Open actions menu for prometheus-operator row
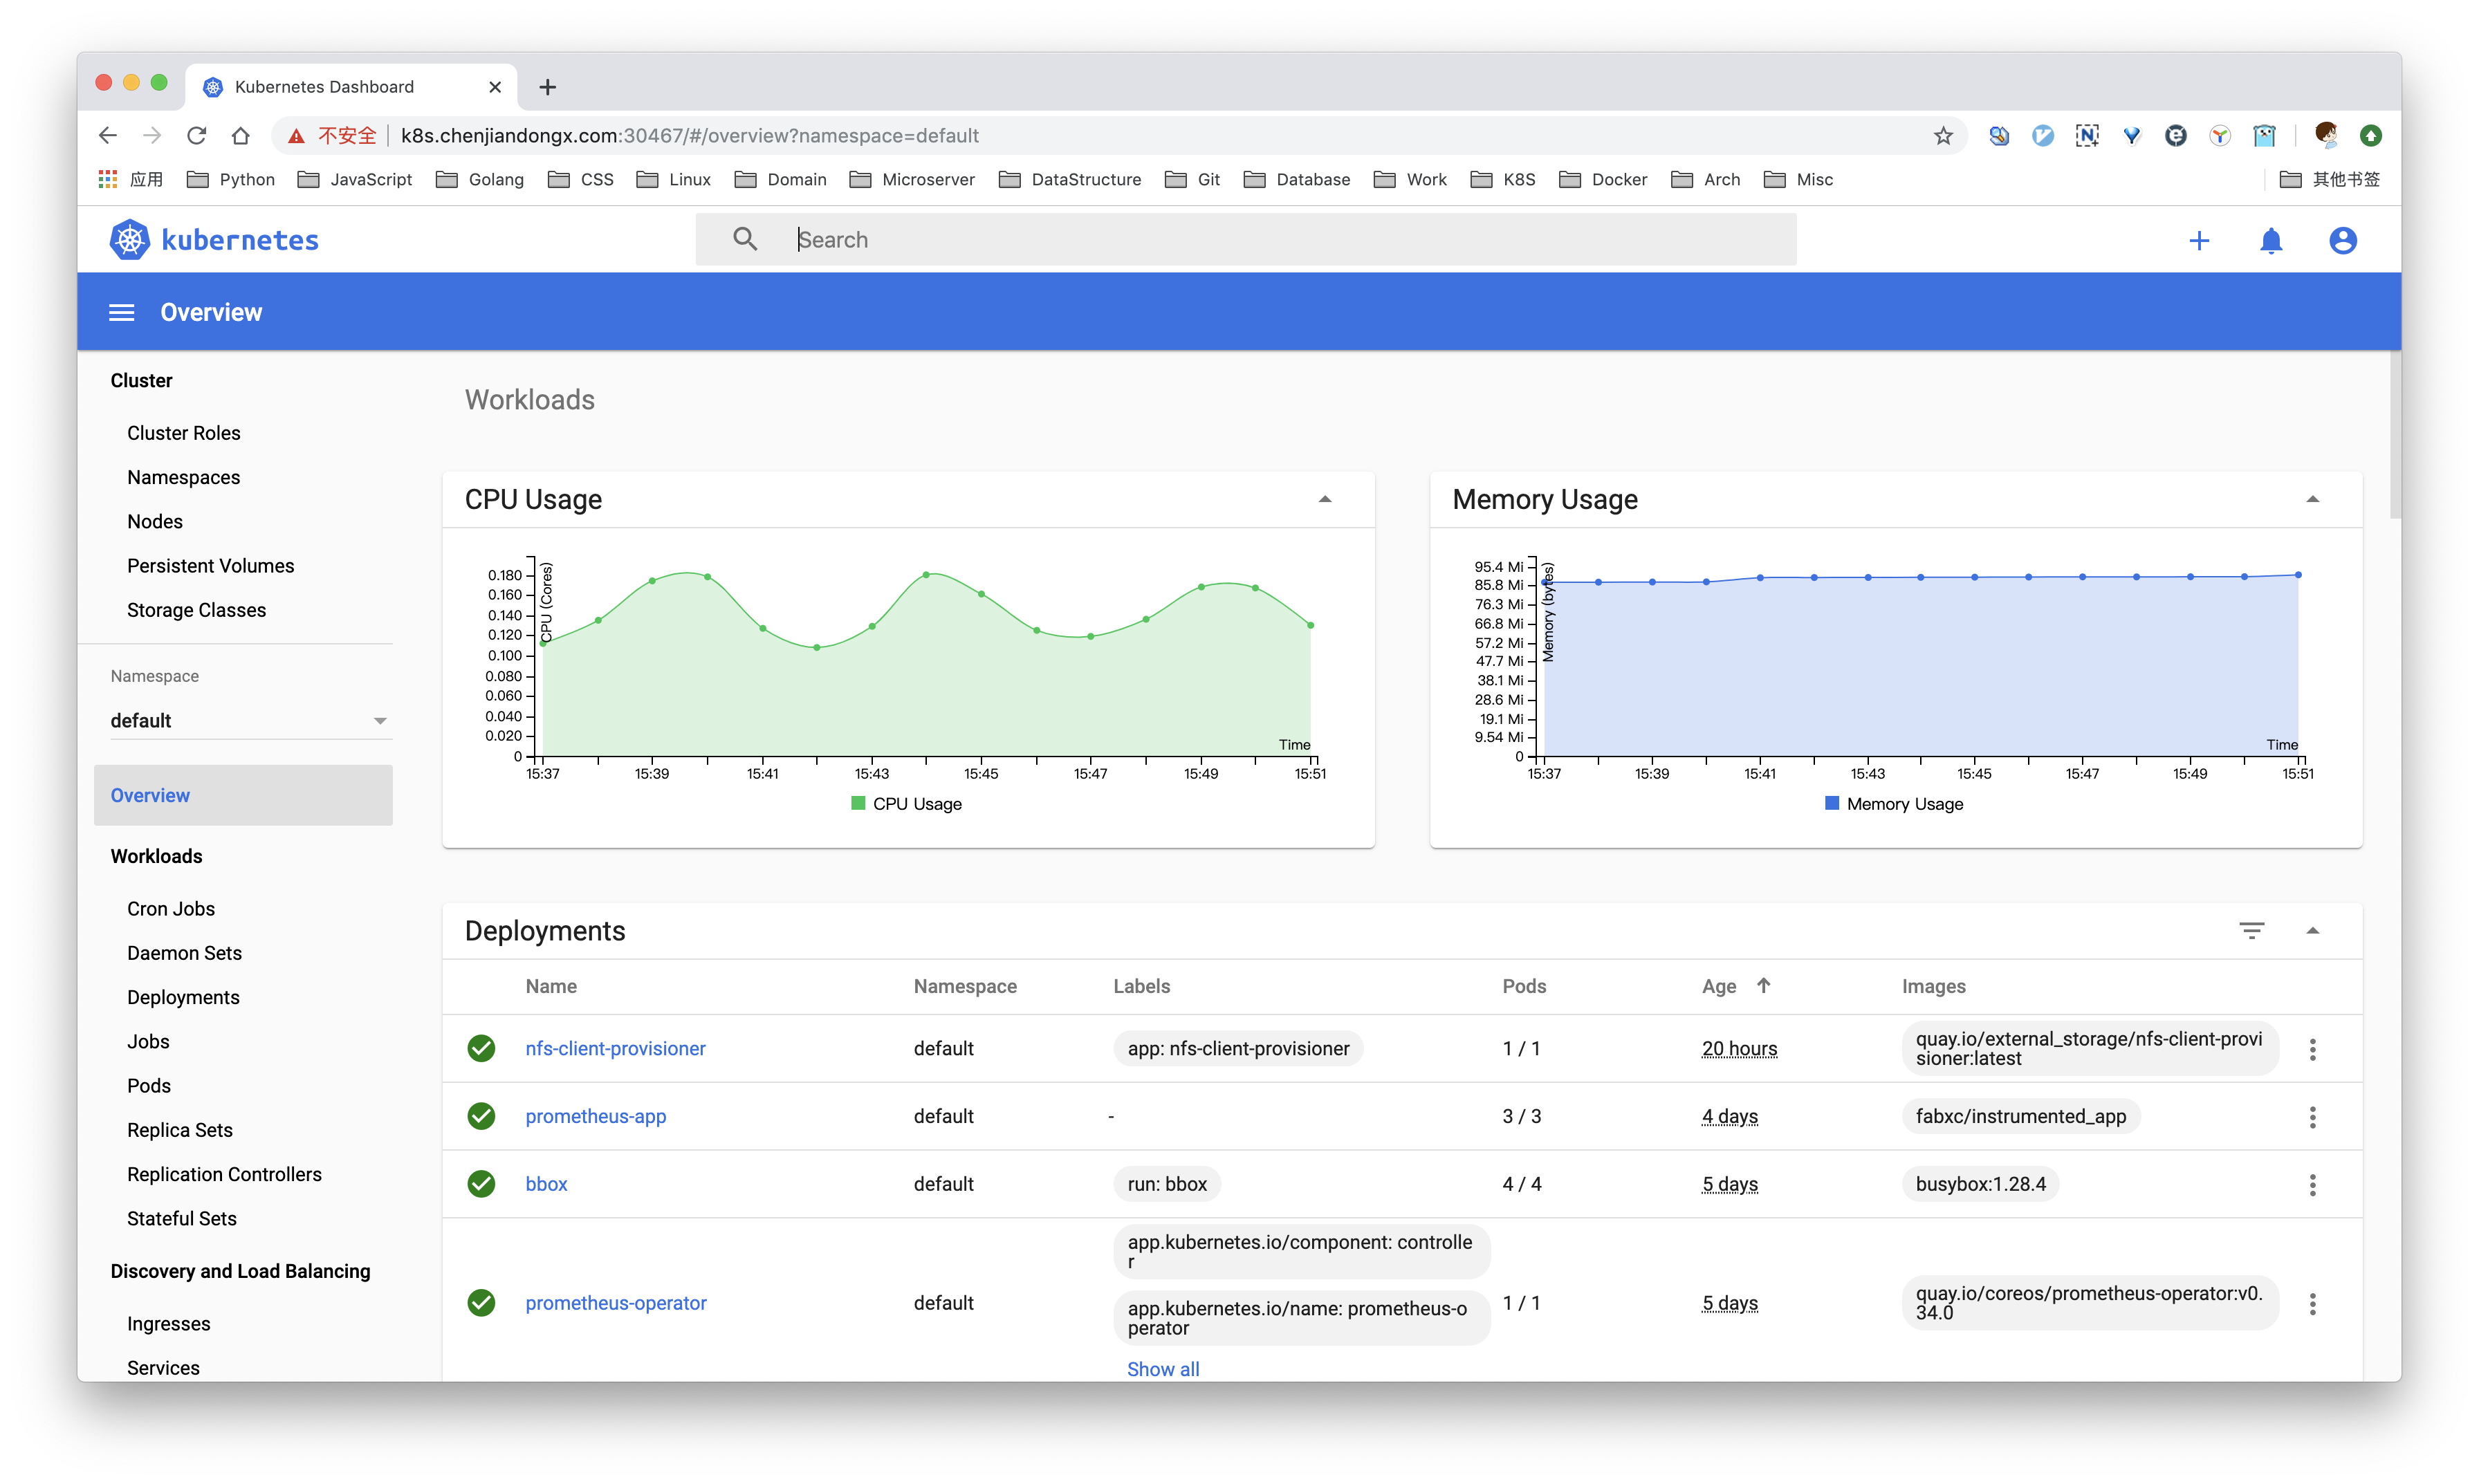Screen dimensions: 2479x1484 [2312, 1304]
